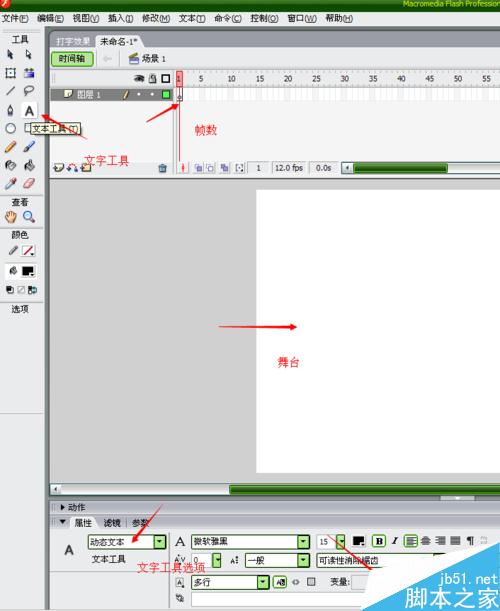Open the 文件 menu
Viewport: 500px width, 611px height.
click(15, 18)
